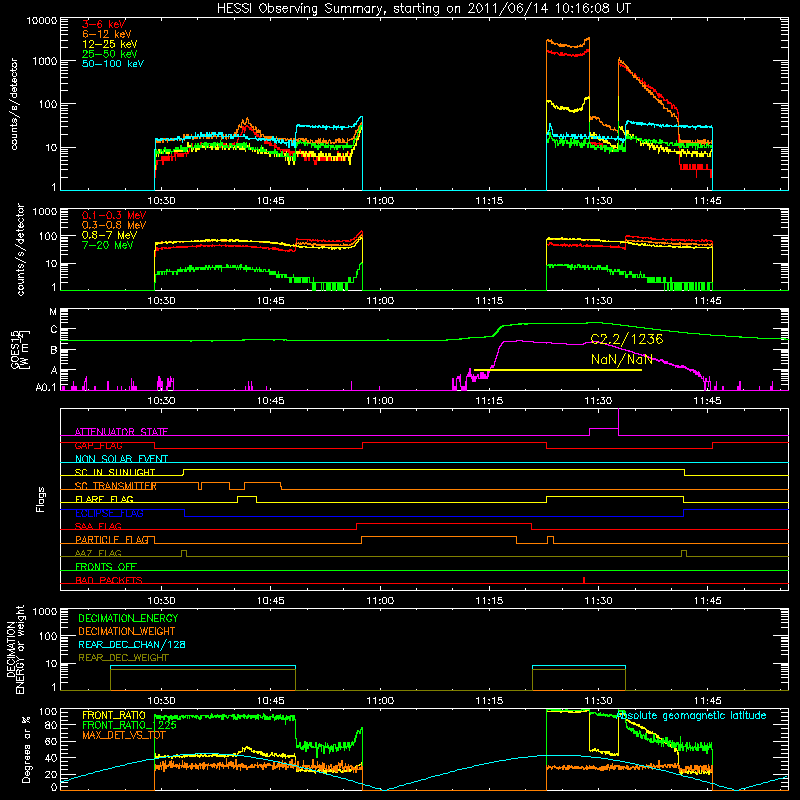
Task: Click the DECIMATION_WEIGHT legend entry
Action: click(127, 631)
